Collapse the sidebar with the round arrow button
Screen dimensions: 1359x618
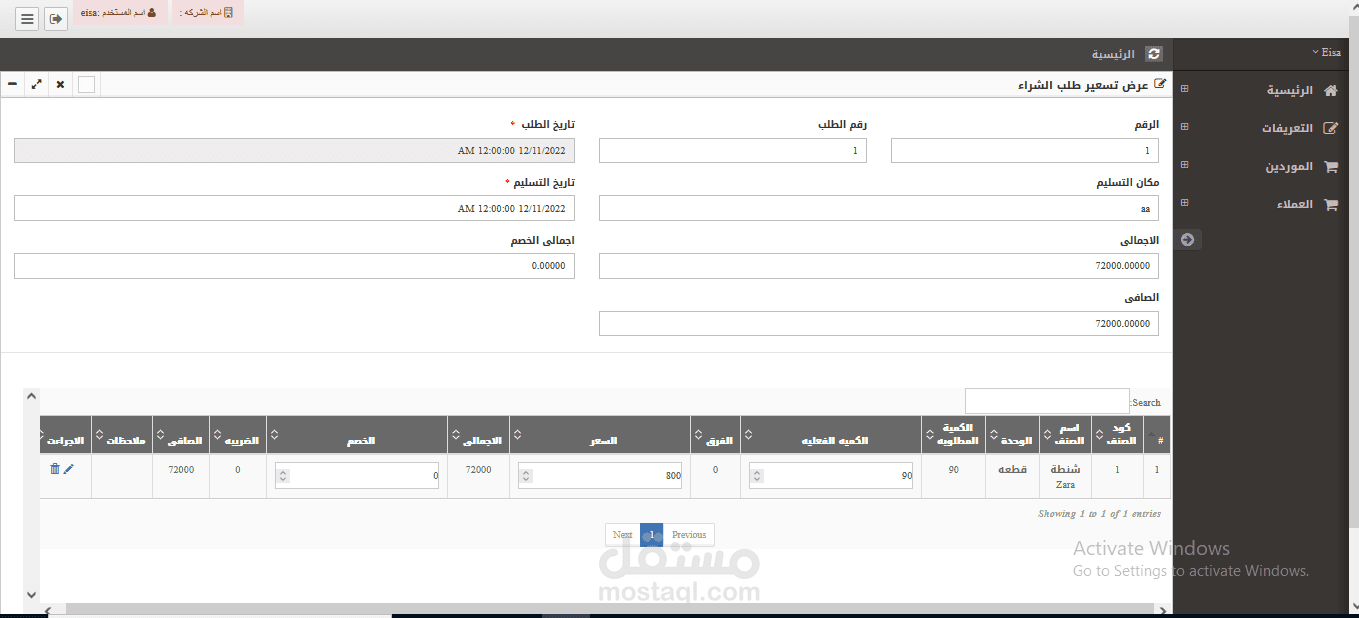click(1187, 240)
